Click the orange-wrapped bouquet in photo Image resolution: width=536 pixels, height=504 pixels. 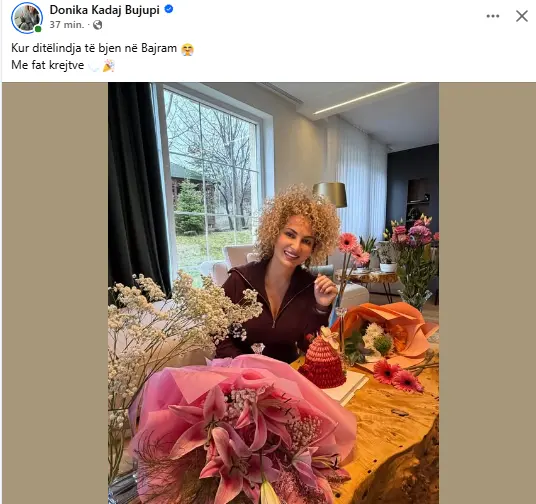pos(386,332)
